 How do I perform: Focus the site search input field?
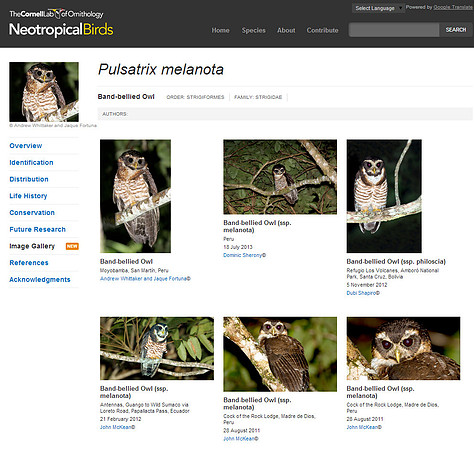(x=394, y=30)
